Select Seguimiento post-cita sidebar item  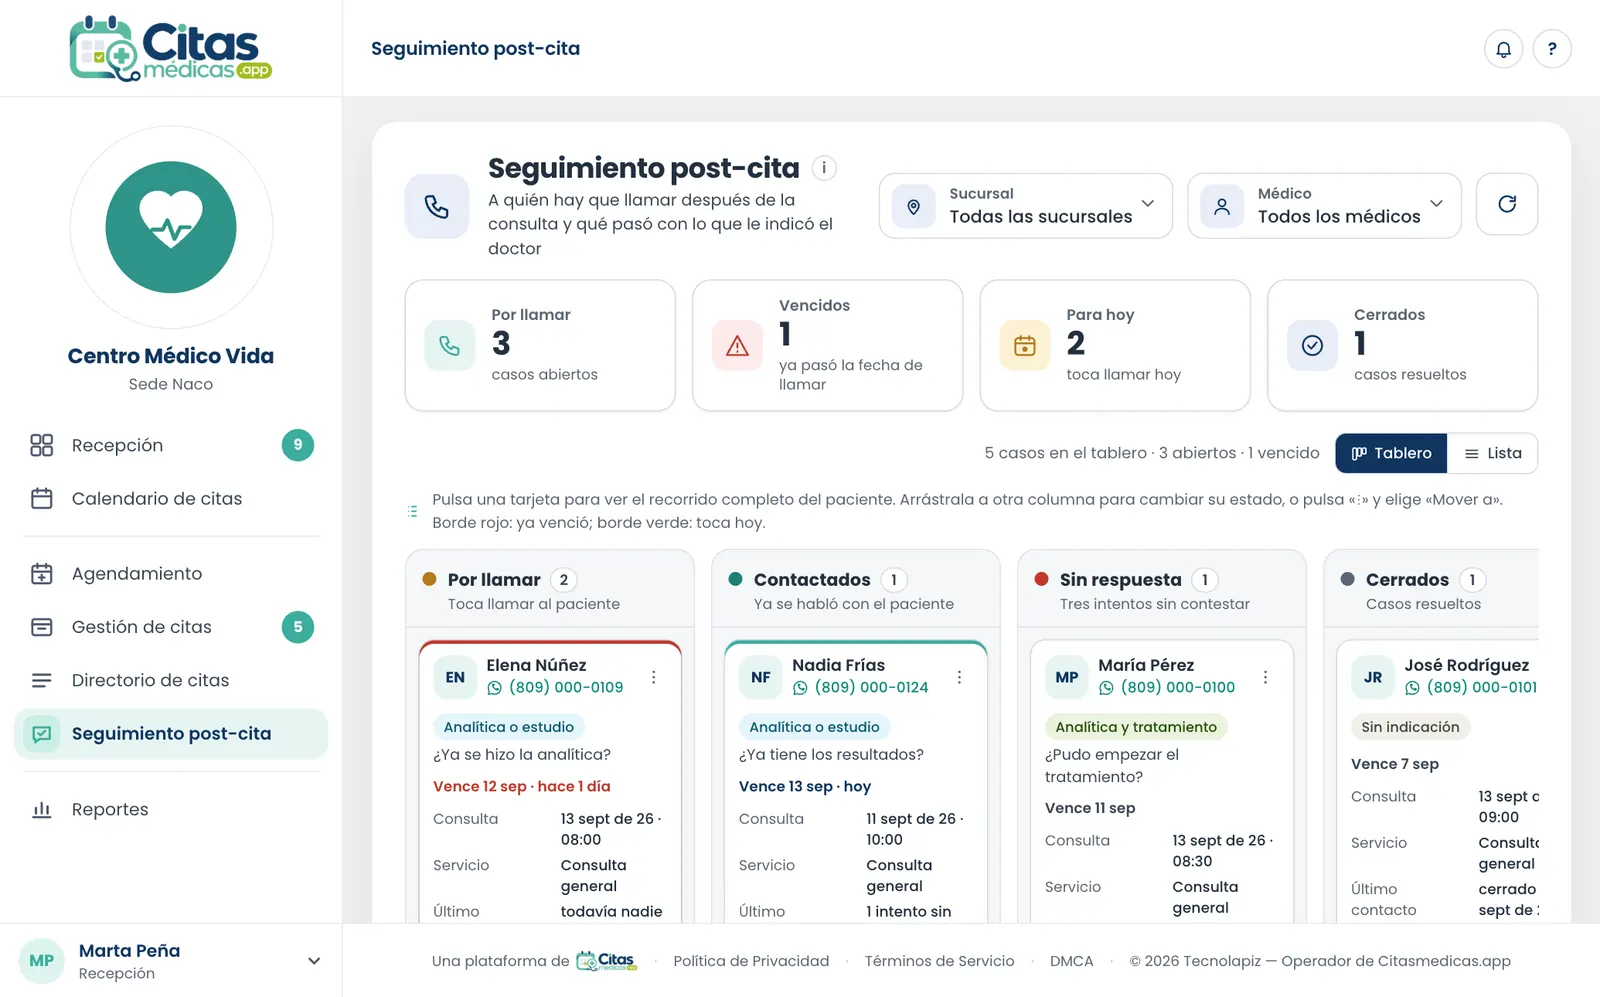point(171,734)
